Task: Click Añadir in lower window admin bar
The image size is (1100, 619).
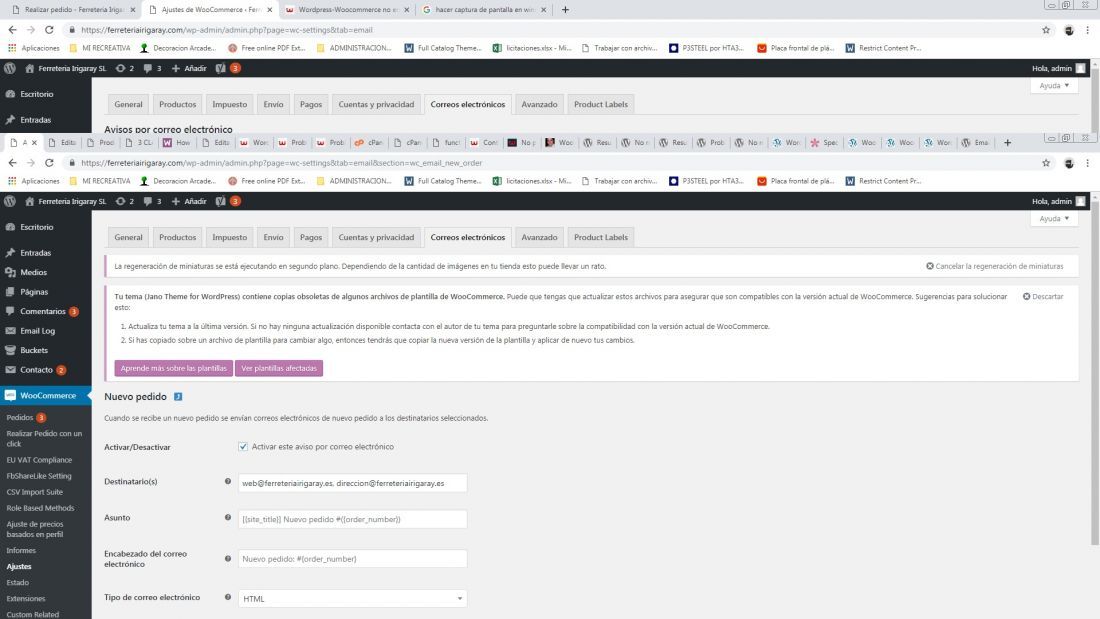Action: pos(189,201)
